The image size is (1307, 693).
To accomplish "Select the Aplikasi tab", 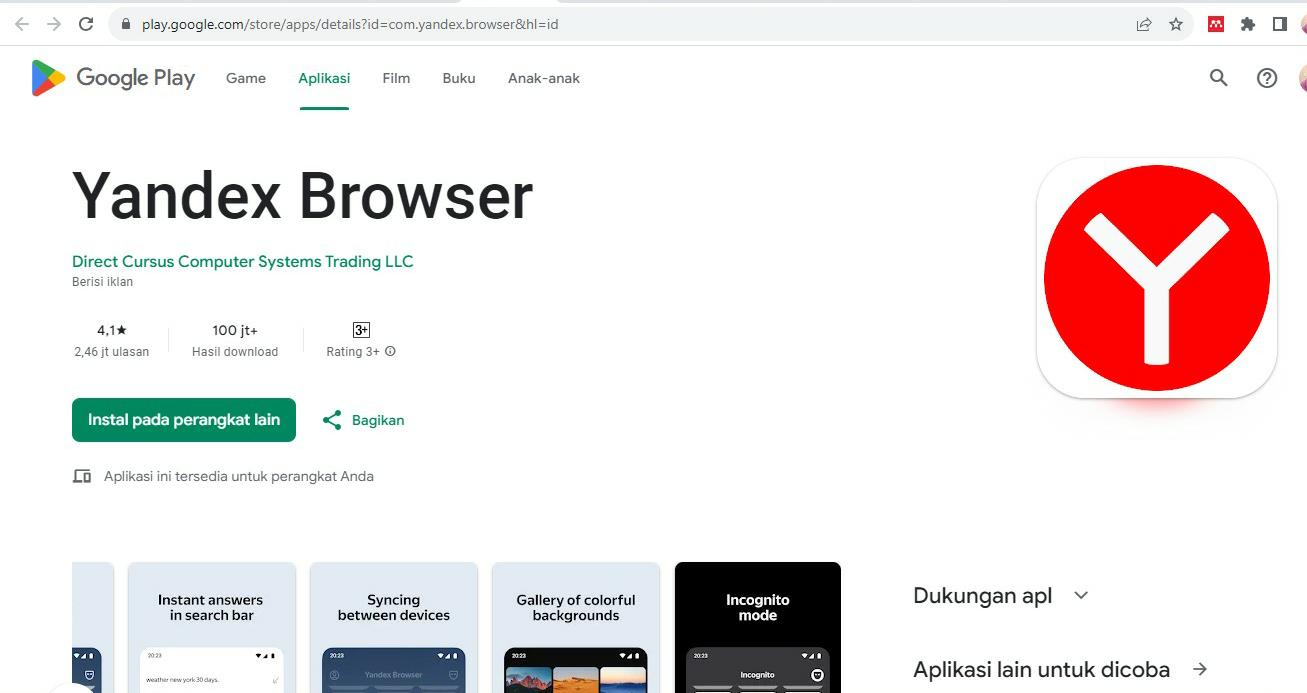I will point(324,78).
